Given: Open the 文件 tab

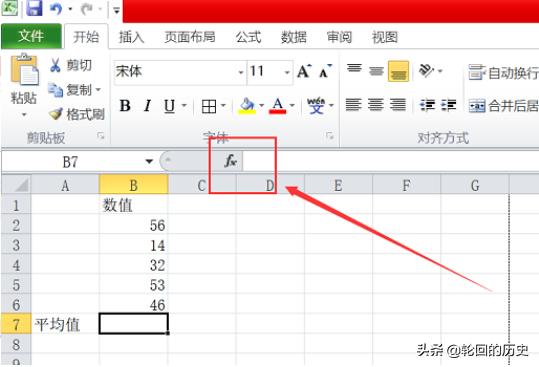Looking at the screenshot, I should point(31,36).
